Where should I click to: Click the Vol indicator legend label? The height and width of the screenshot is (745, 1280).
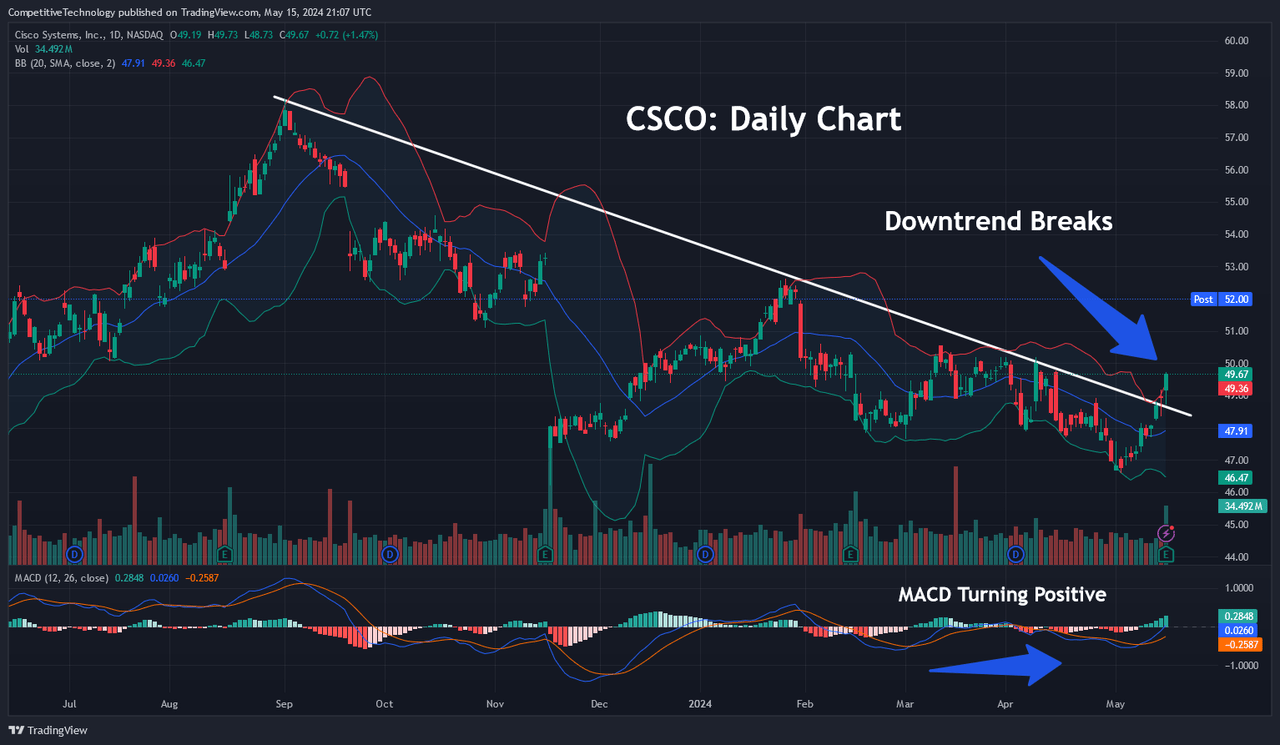click(x=21, y=48)
